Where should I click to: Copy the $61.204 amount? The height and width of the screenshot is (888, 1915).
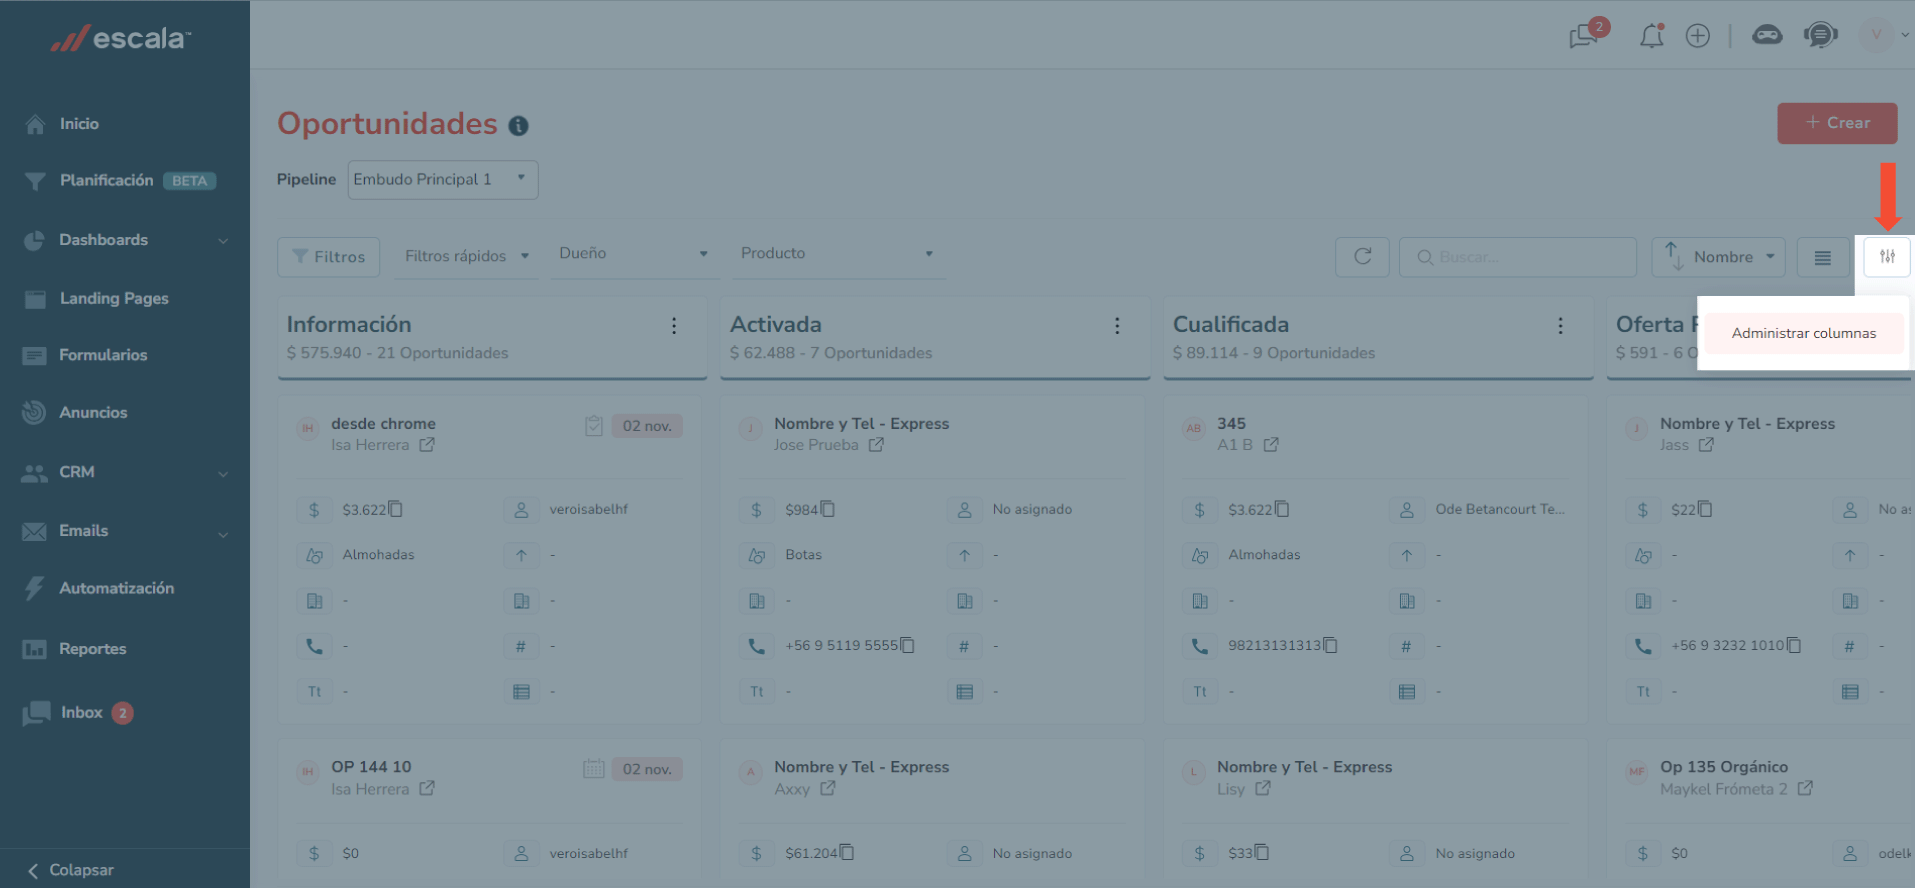click(847, 852)
